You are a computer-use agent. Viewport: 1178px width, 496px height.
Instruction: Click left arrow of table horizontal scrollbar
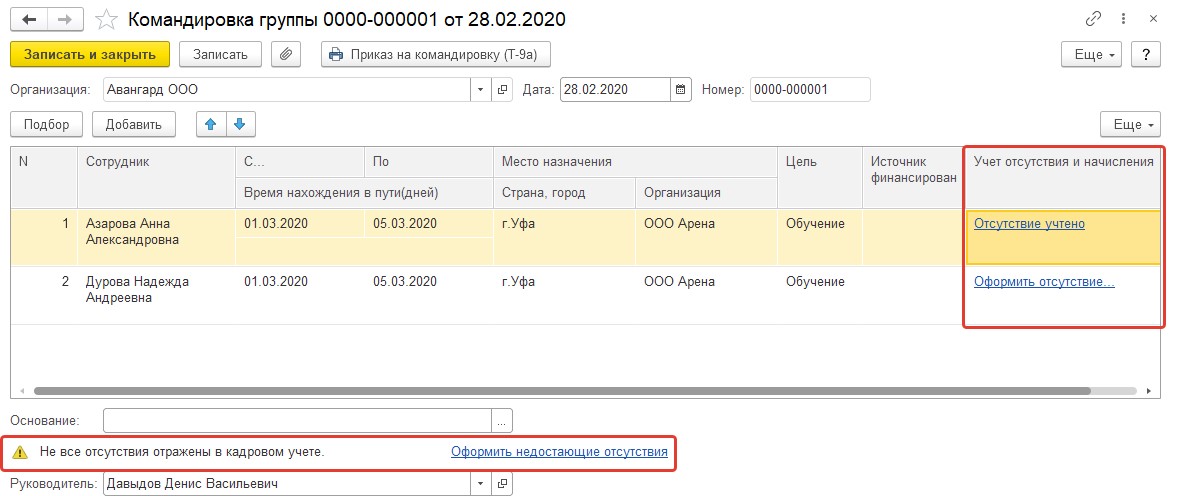pos(21,391)
